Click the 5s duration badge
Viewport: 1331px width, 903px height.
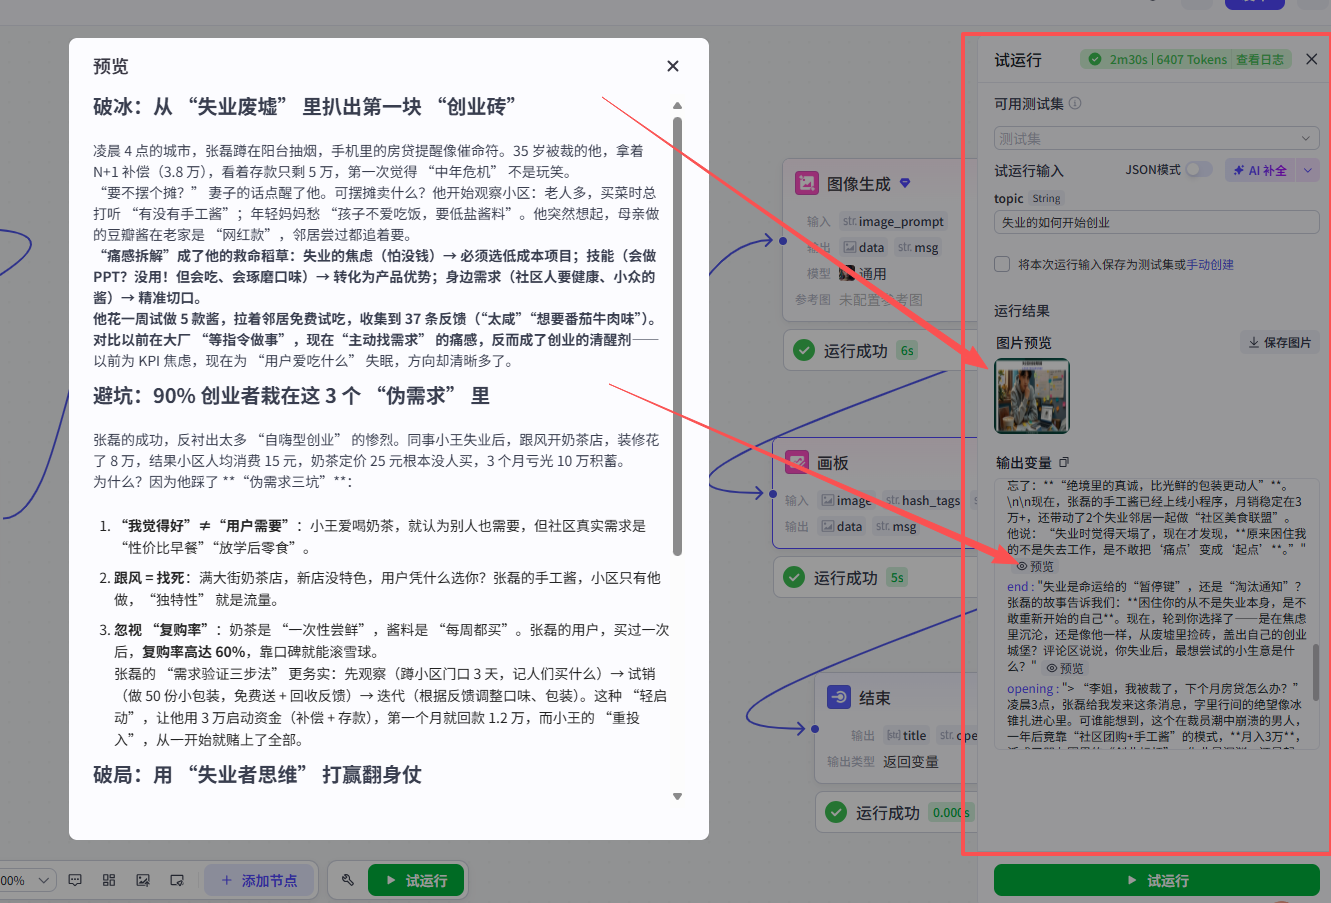click(897, 577)
